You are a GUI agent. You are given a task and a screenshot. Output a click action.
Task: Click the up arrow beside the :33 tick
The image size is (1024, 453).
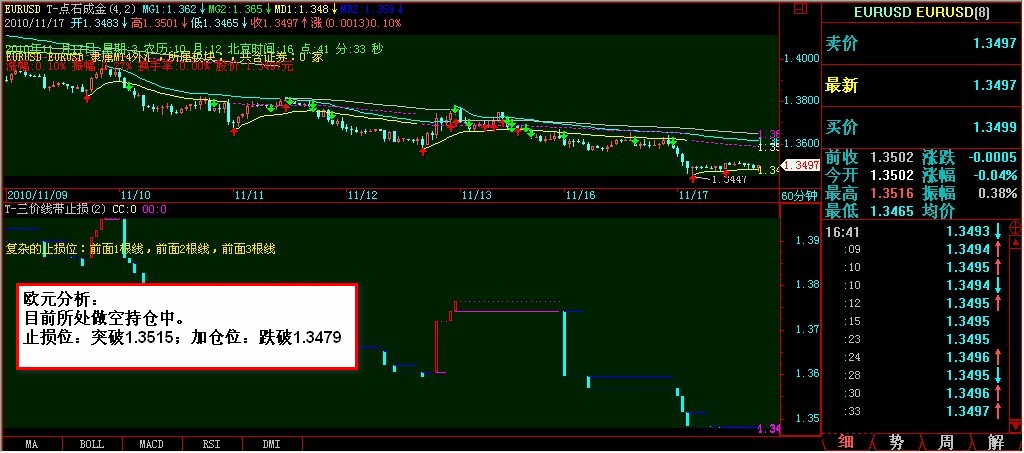coord(999,411)
